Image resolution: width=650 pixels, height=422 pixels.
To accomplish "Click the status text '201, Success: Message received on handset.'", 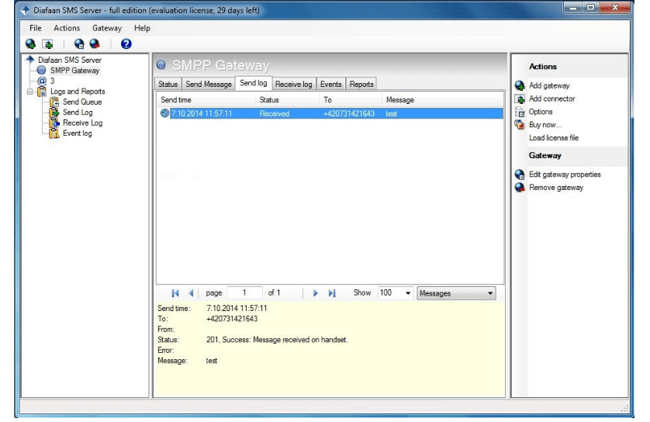I will coord(277,340).
